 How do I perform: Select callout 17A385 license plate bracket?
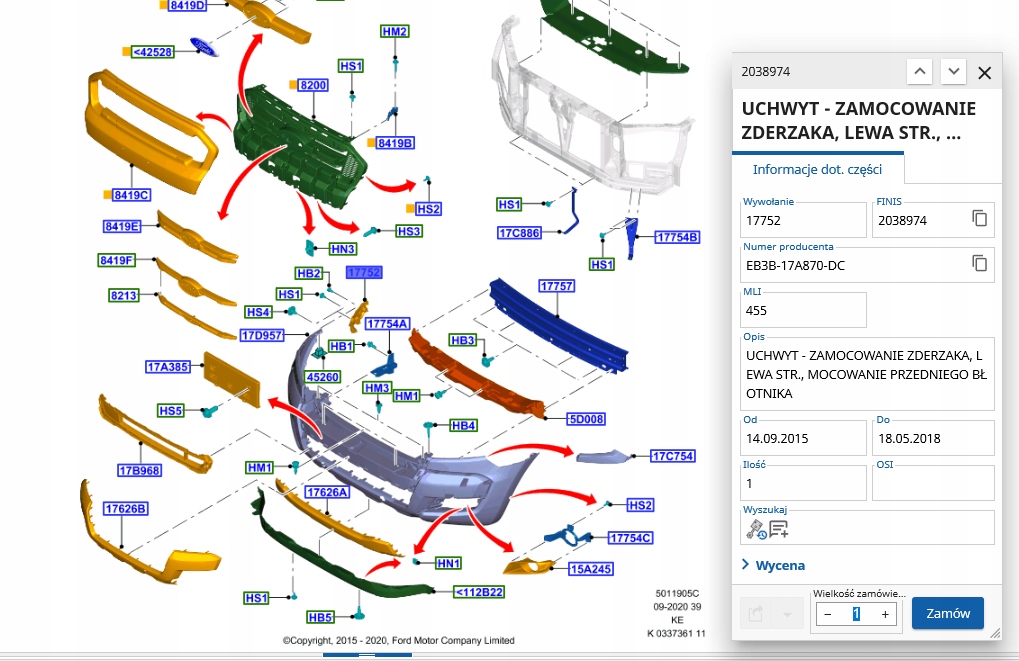[168, 367]
